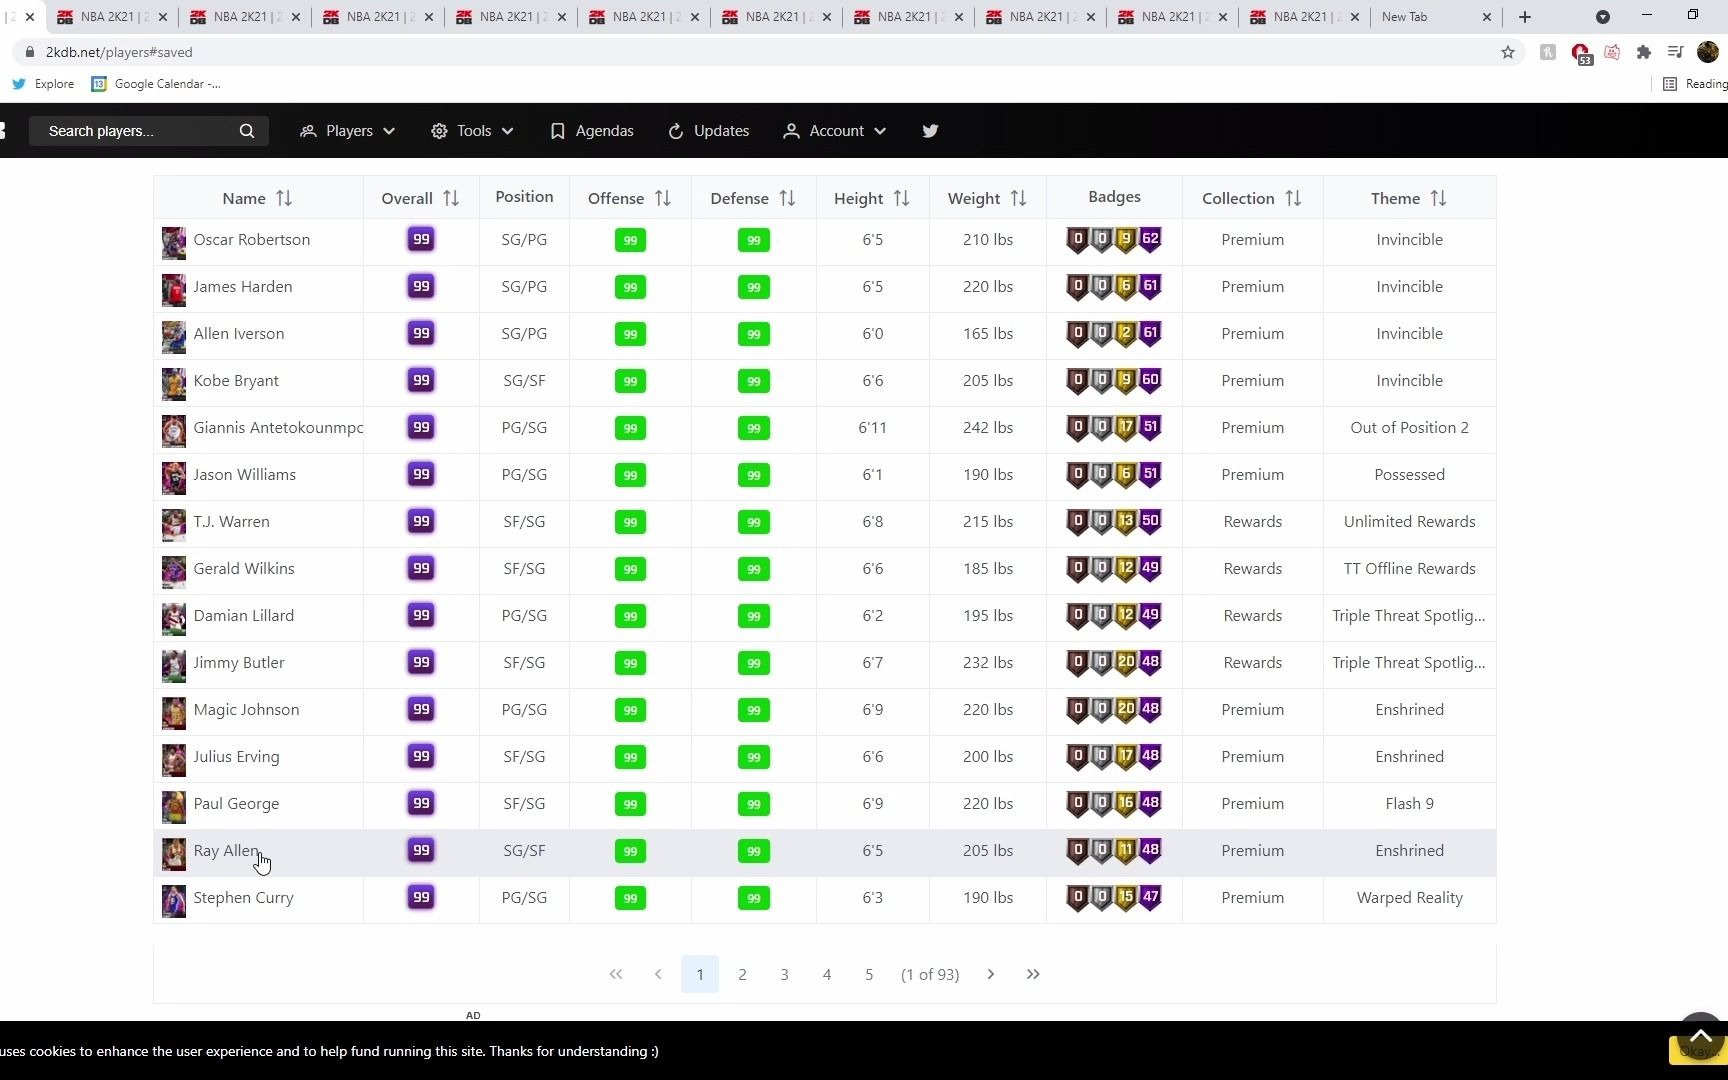Viewport: 1728px width, 1080px height.
Task: Open the tab search dropdown in title bar
Action: point(1603,17)
